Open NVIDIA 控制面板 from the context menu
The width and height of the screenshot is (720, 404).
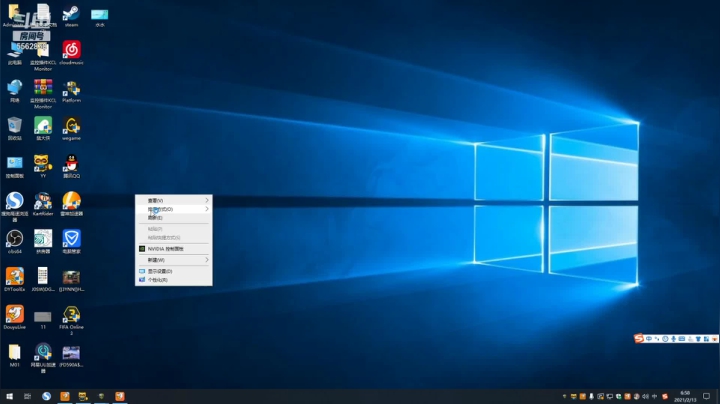[174, 249]
